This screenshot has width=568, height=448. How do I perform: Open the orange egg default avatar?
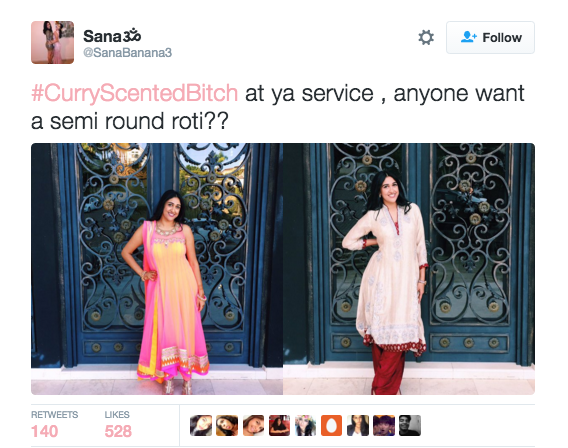(331, 425)
